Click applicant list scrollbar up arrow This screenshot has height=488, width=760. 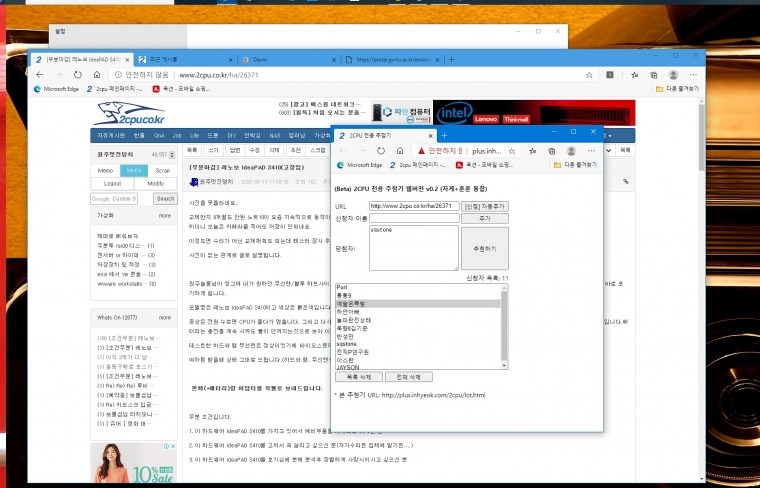(504, 288)
